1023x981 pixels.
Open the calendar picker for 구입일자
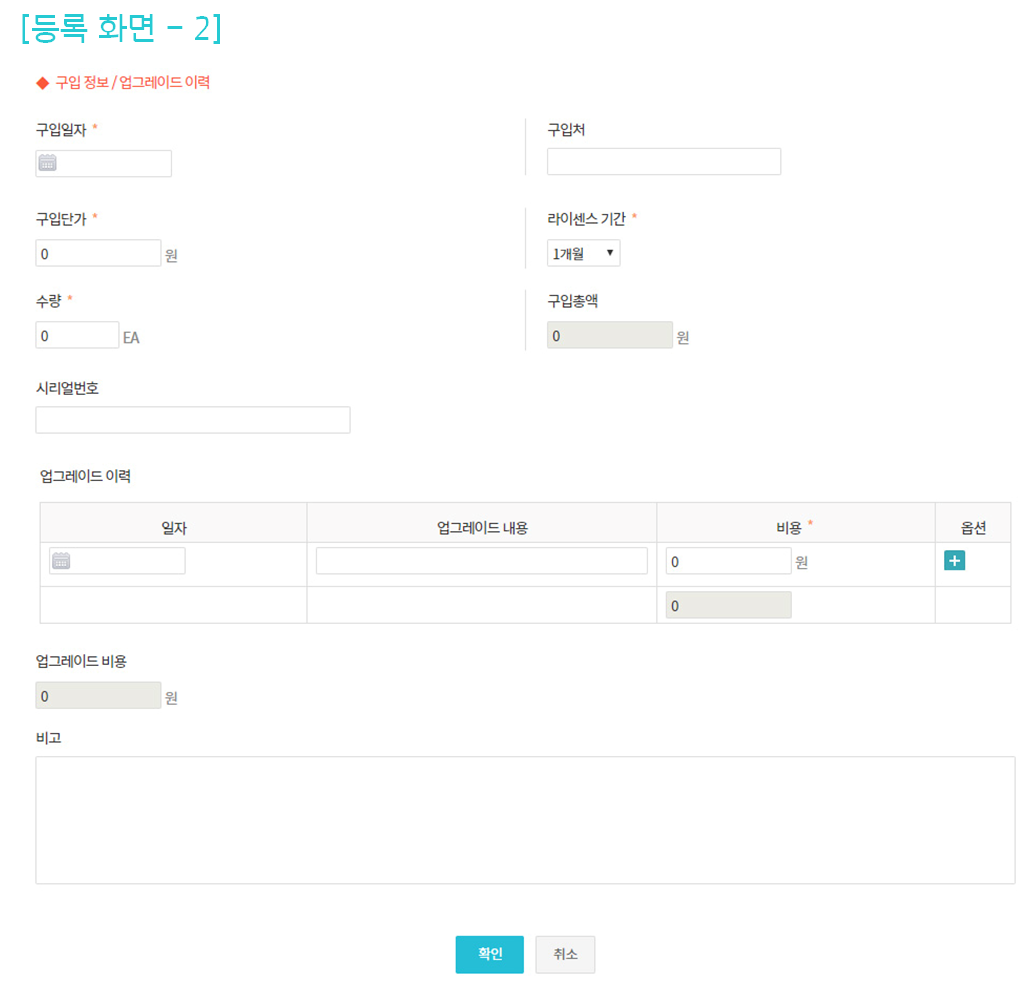pyautogui.click(x=47, y=163)
